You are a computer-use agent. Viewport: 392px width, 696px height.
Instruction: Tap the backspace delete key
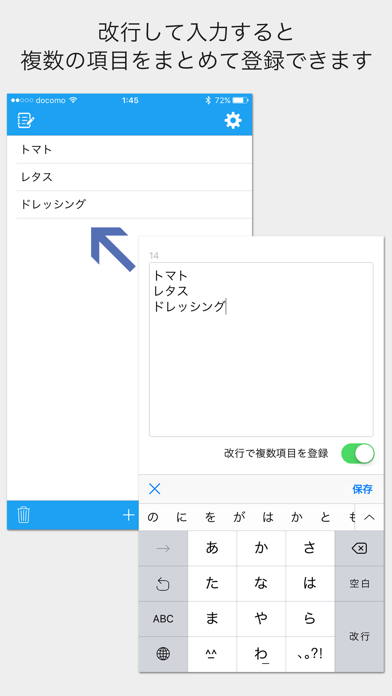click(359, 549)
